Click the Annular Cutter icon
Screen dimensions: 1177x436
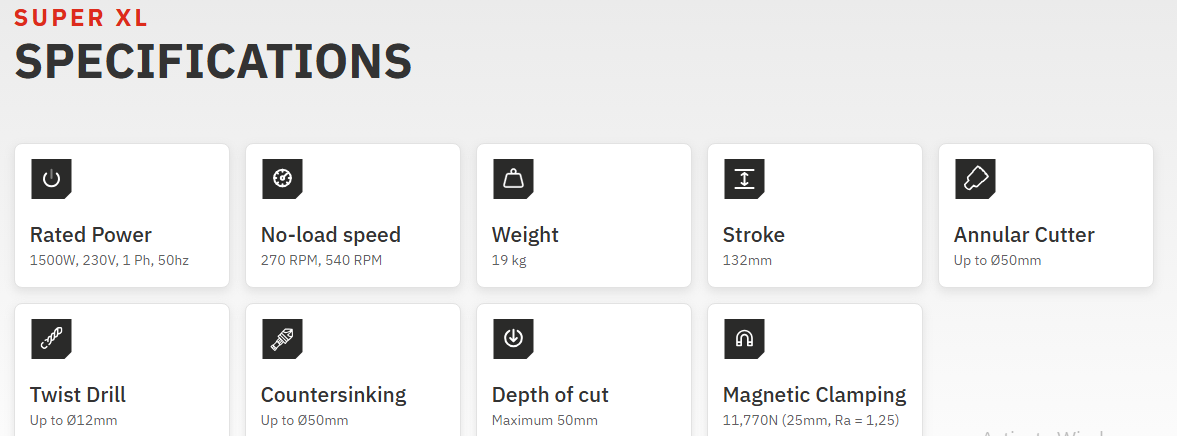pos(975,179)
